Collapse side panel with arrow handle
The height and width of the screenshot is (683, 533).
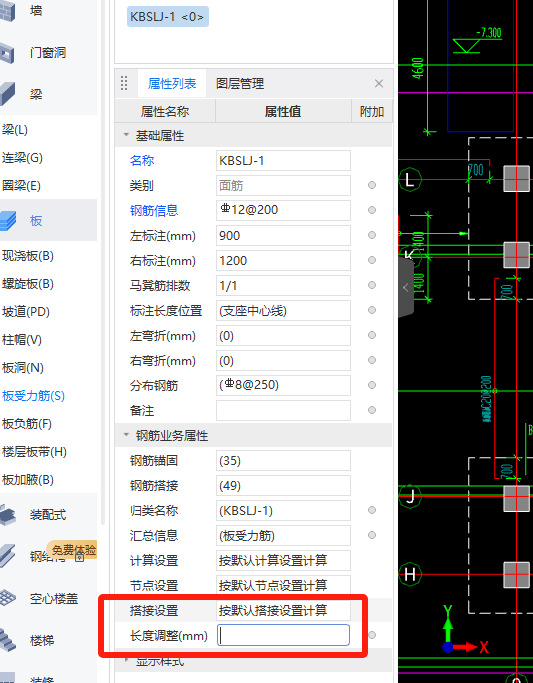pyautogui.click(x=406, y=287)
